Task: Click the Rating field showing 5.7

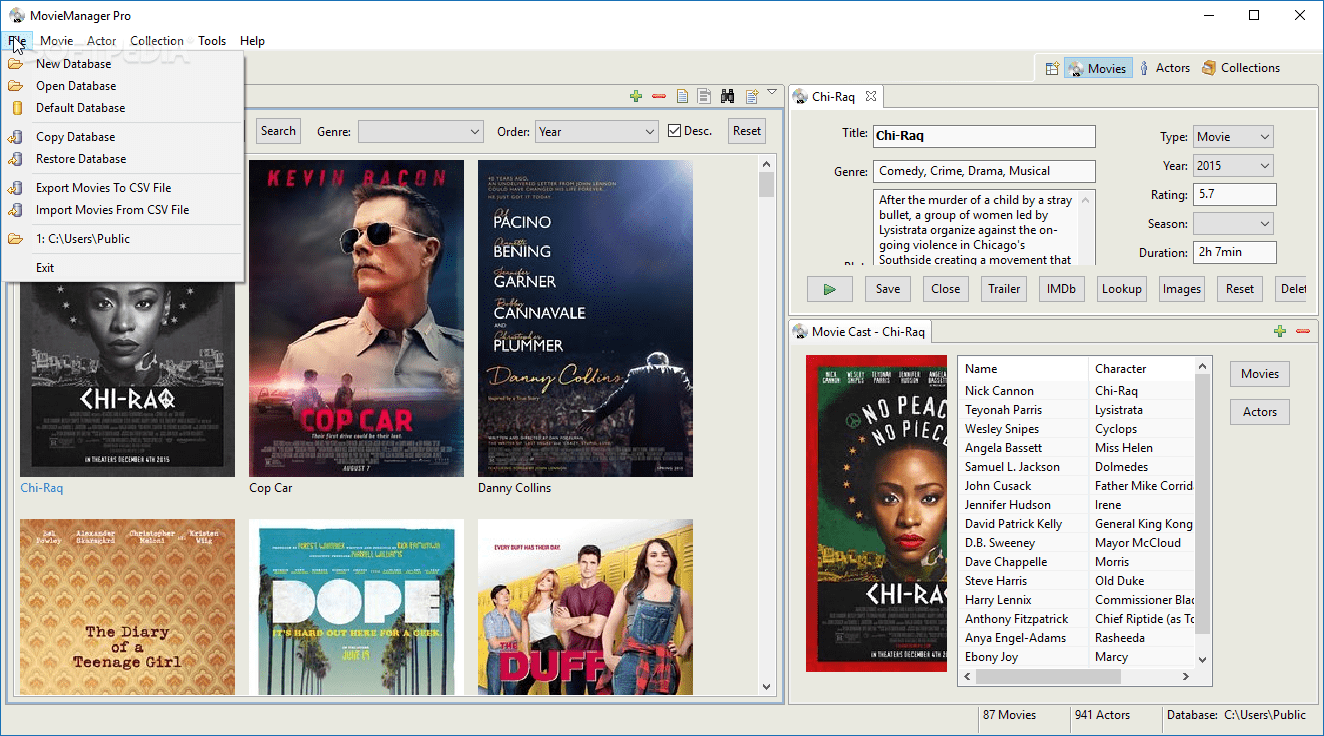Action: [x=1235, y=195]
